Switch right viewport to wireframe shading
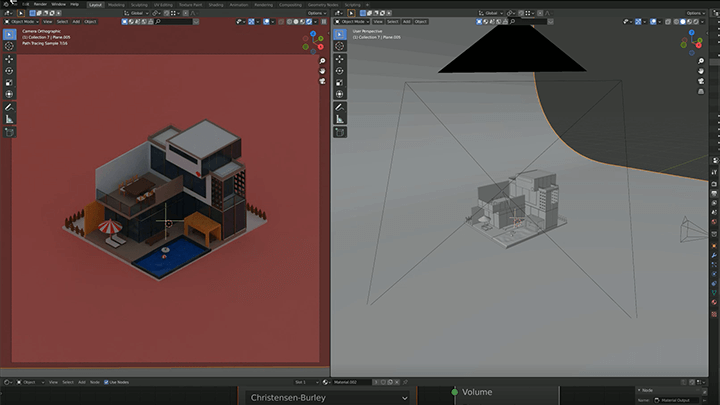This screenshot has width=720, height=405. pyautogui.click(x=677, y=22)
